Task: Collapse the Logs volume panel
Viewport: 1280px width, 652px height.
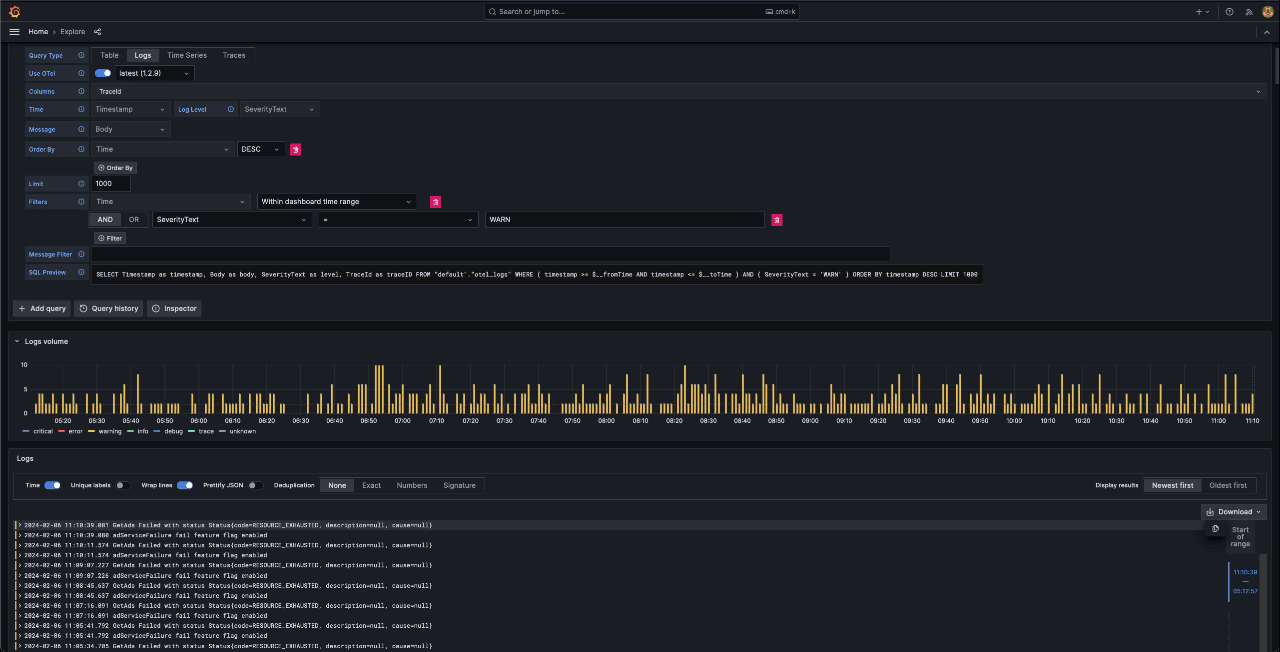Action: (x=17, y=342)
